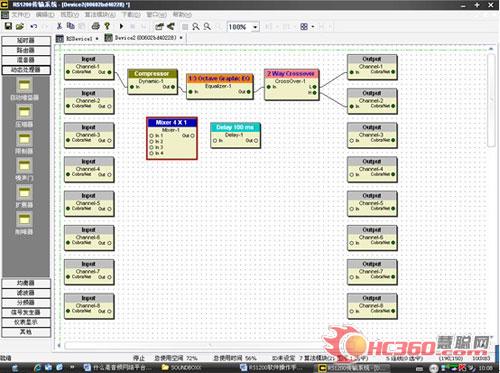Click the Help question mark icon

[x=107, y=26]
